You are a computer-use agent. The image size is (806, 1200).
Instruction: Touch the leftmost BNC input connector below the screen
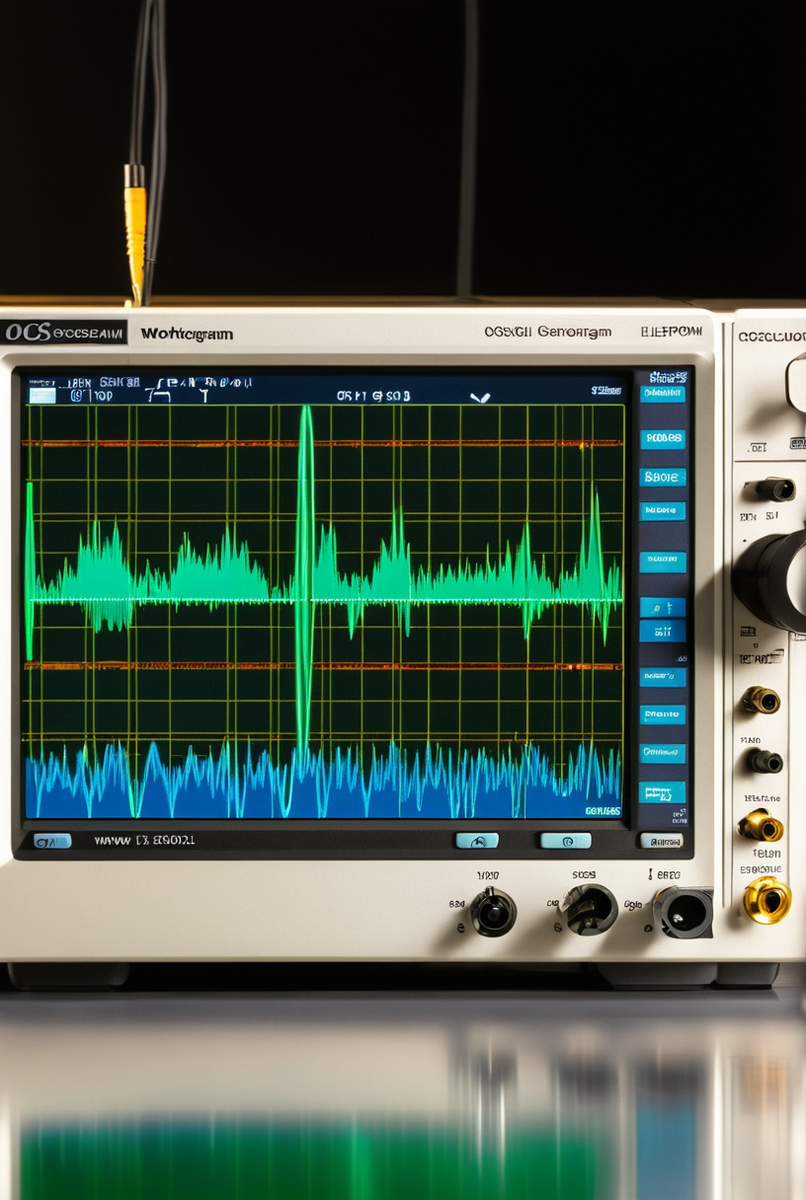coord(494,911)
